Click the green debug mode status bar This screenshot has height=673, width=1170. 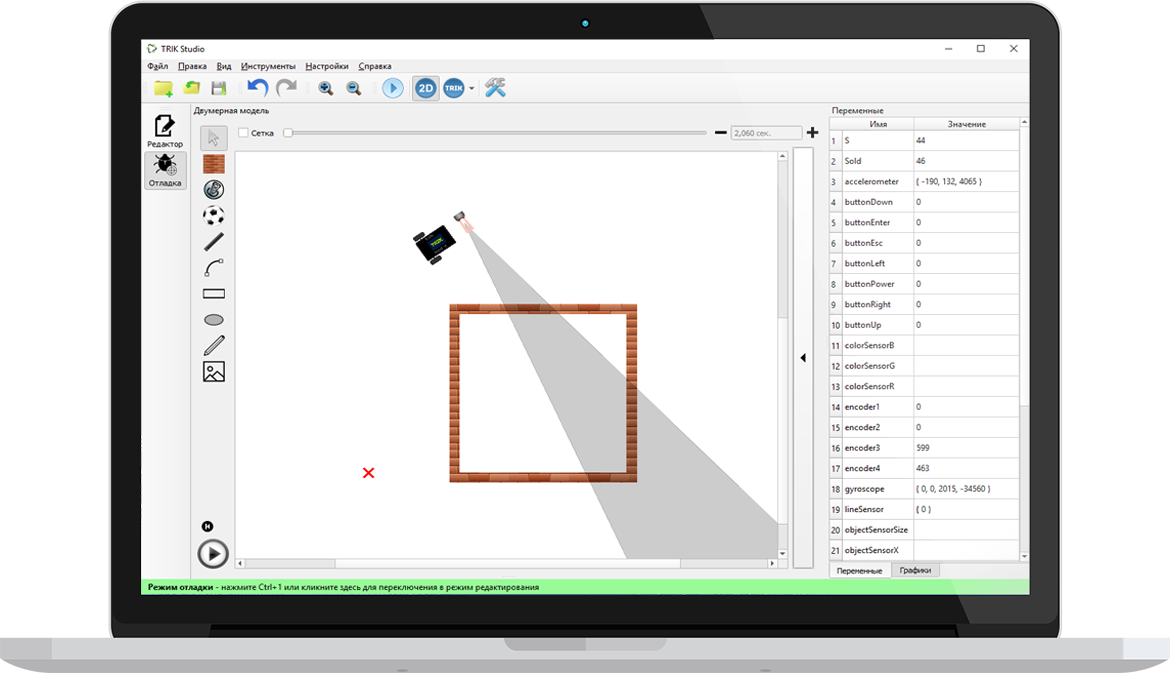(x=585, y=587)
